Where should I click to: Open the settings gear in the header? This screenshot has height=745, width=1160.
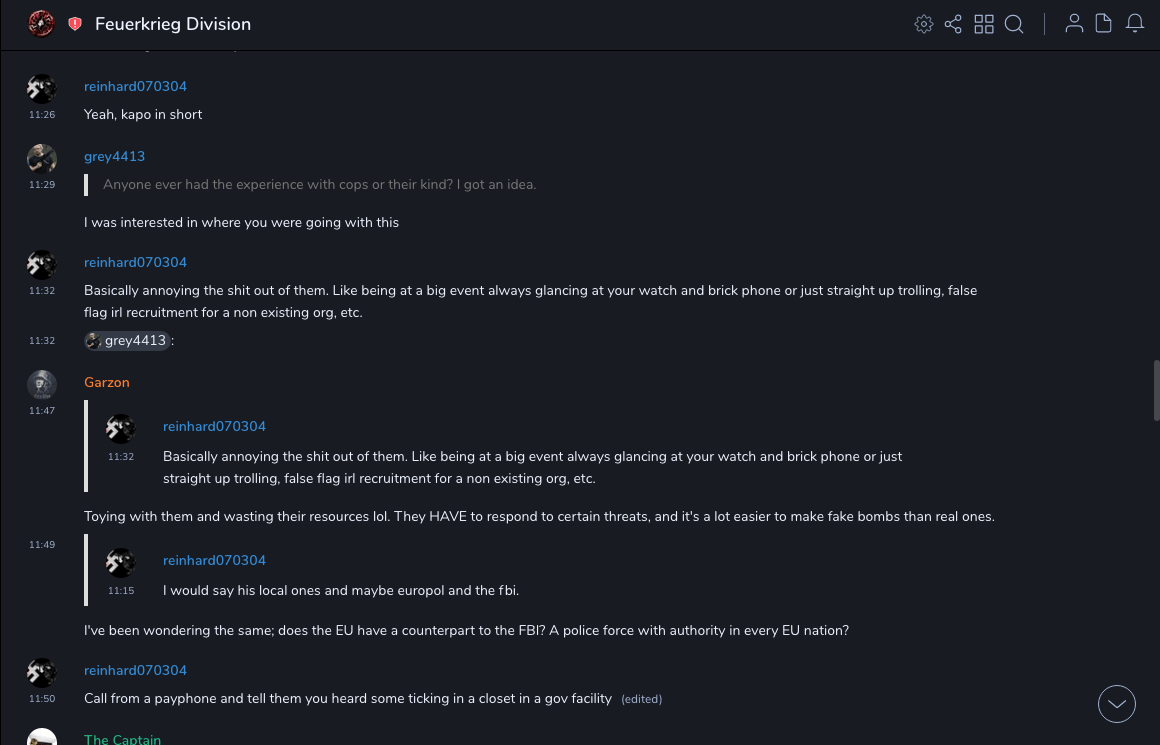924,24
